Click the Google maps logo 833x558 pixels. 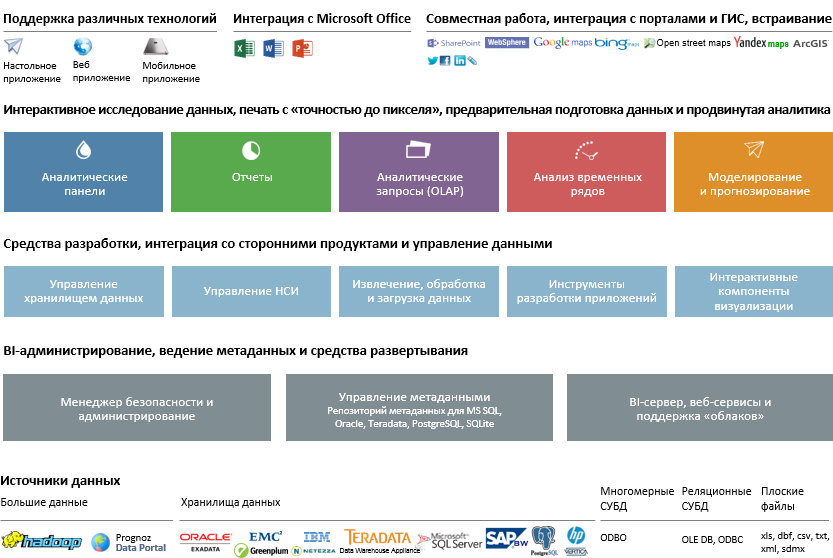pyautogui.click(x=563, y=43)
